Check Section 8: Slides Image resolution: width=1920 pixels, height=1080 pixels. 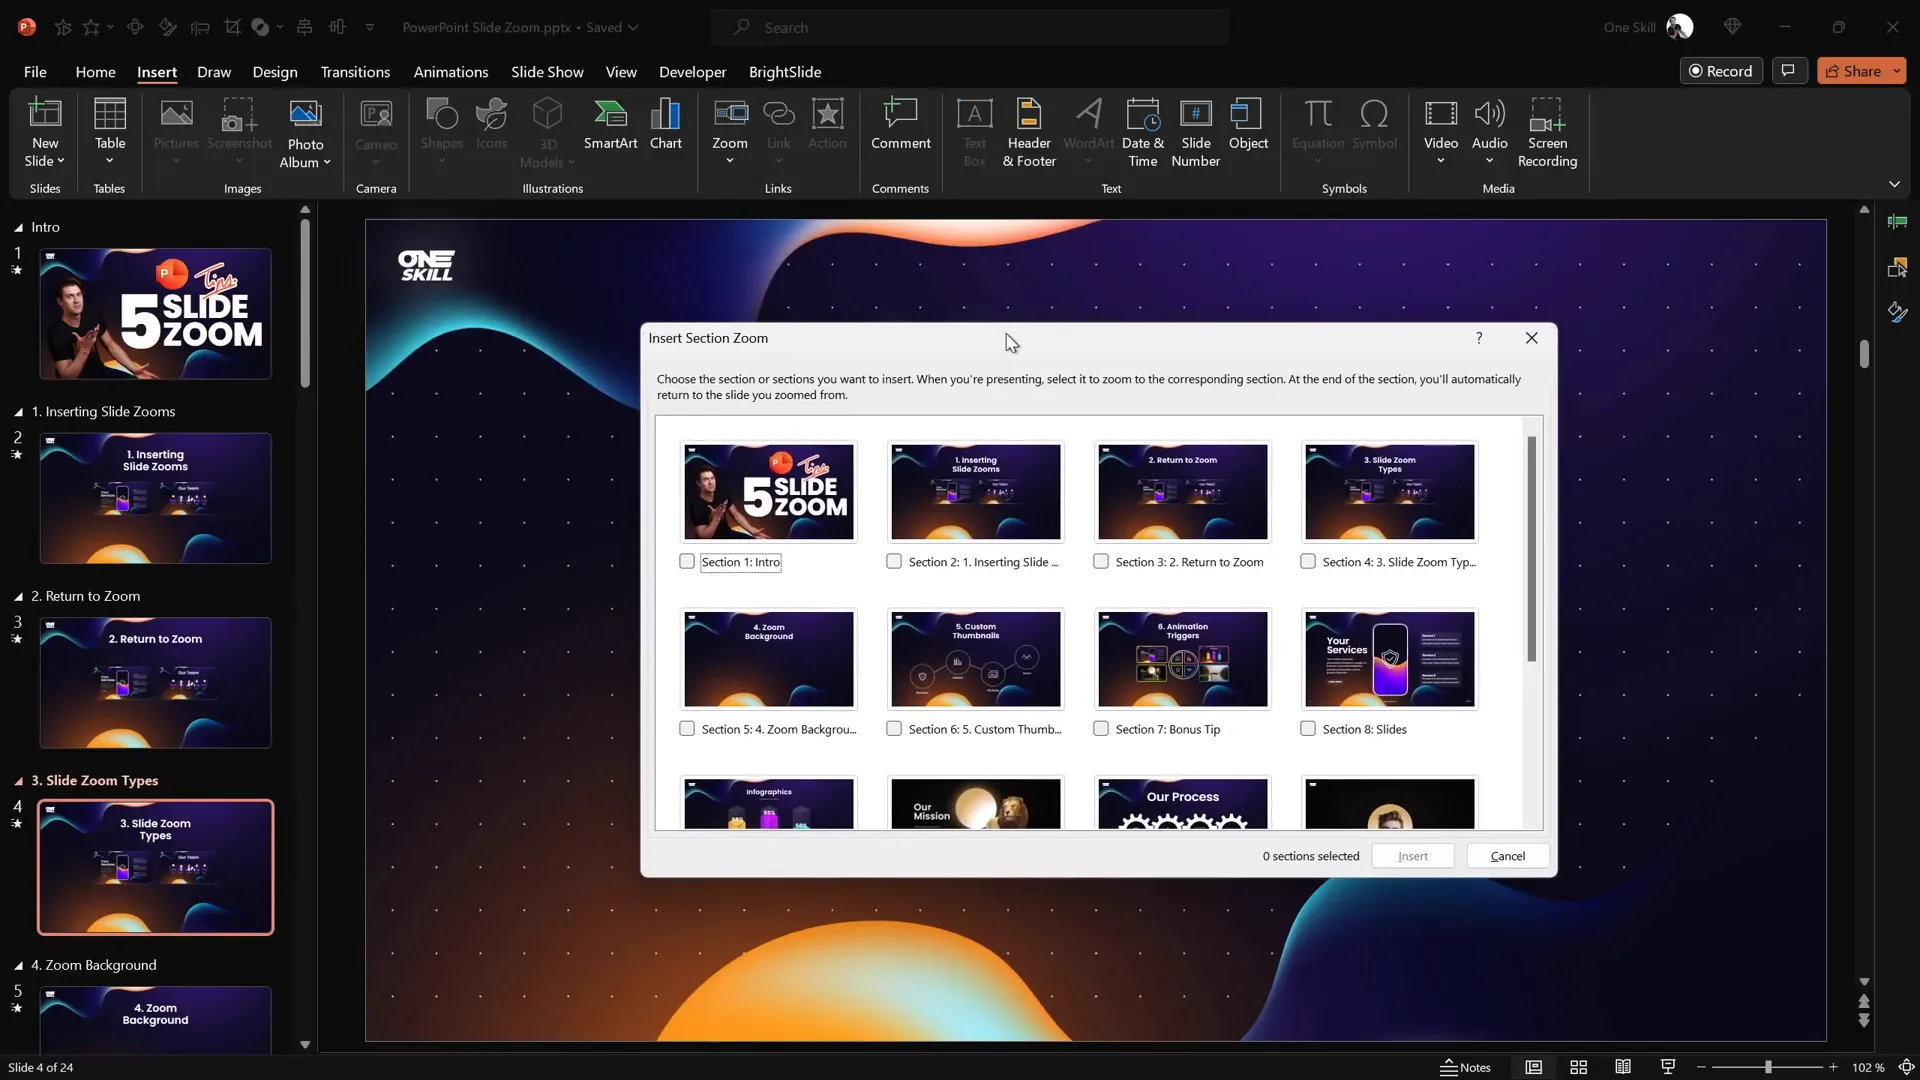(1308, 729)
